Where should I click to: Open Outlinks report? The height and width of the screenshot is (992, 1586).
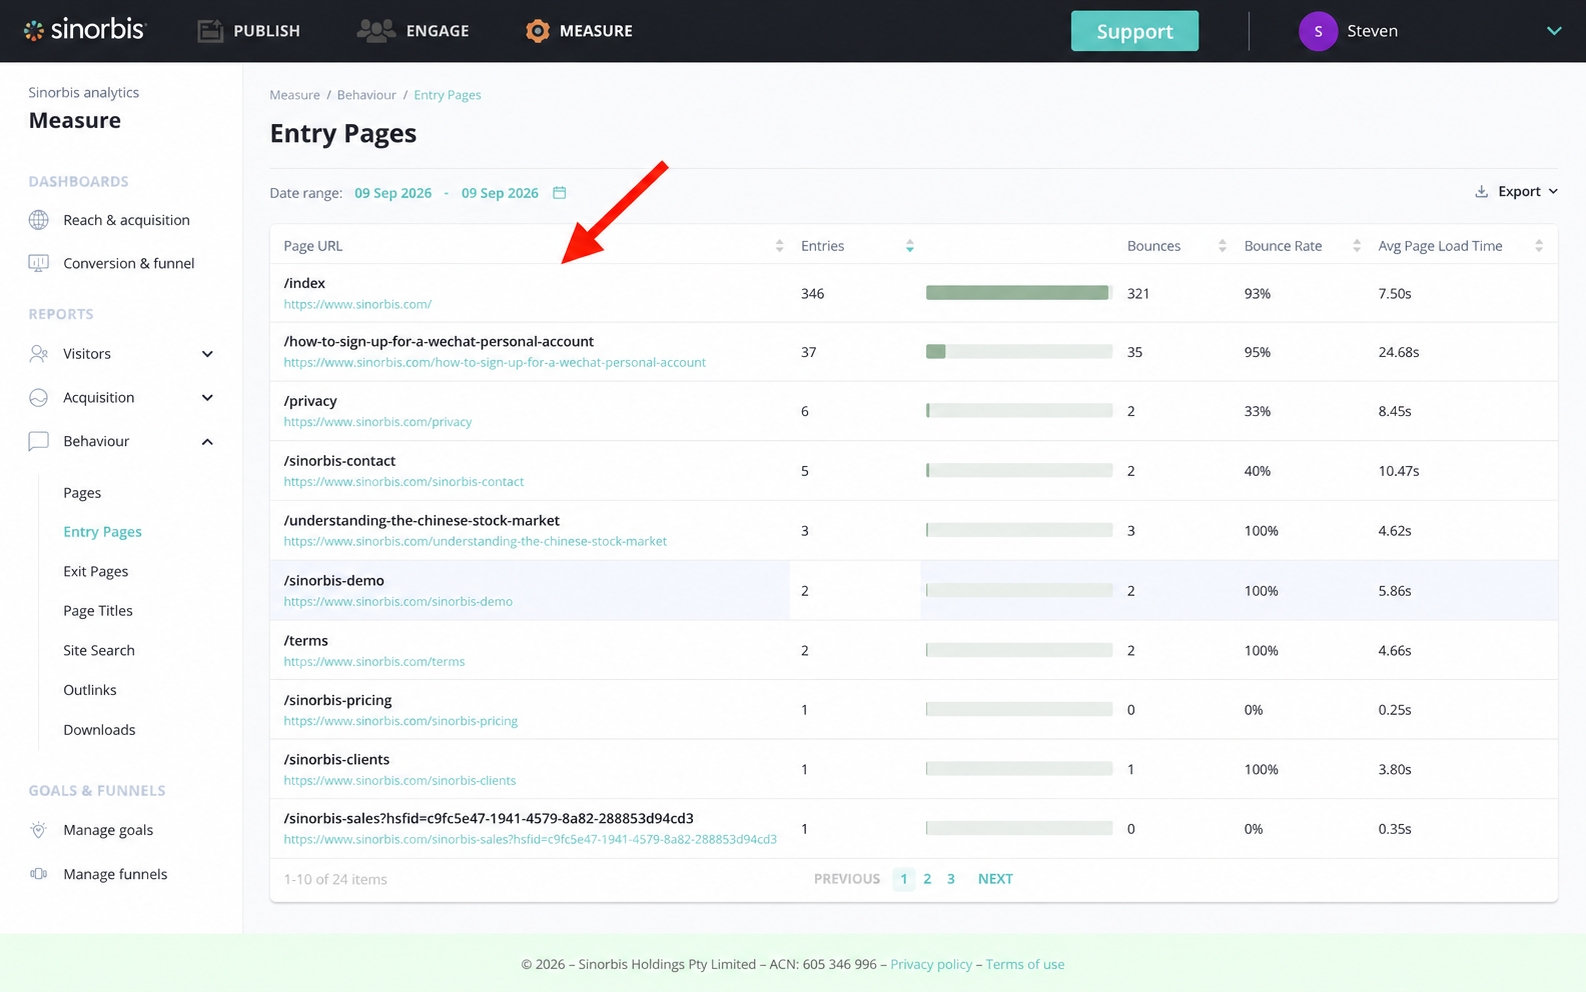[x=90, y=690]
